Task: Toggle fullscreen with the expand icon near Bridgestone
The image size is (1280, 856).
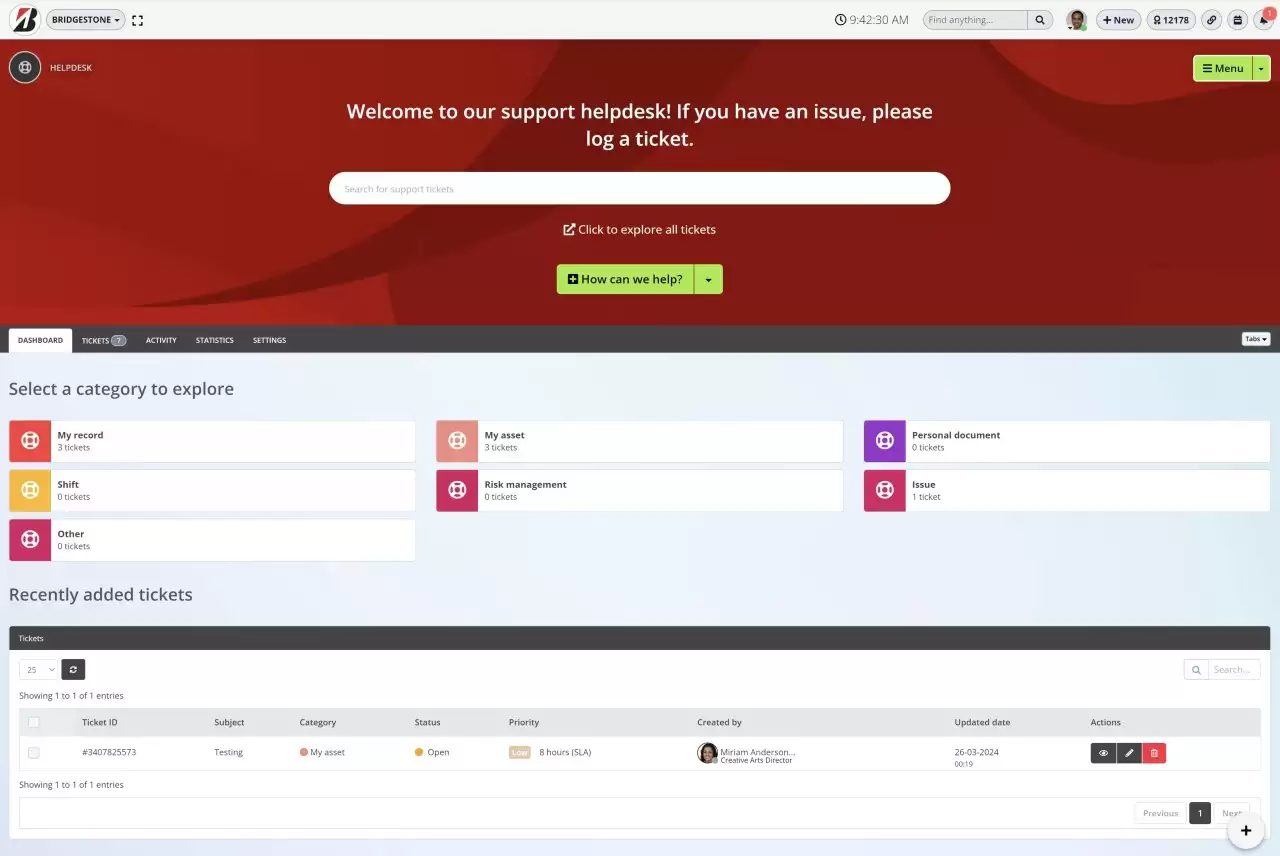Action: 137,19
